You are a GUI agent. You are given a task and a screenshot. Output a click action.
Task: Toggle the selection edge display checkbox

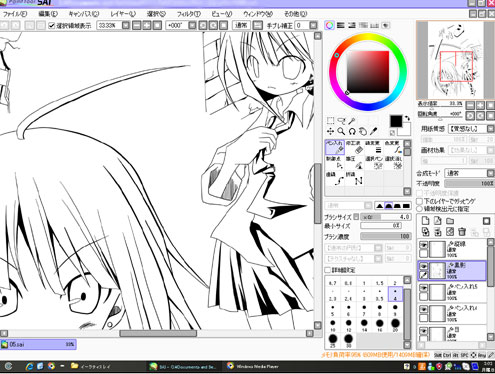tap(51, 25)
